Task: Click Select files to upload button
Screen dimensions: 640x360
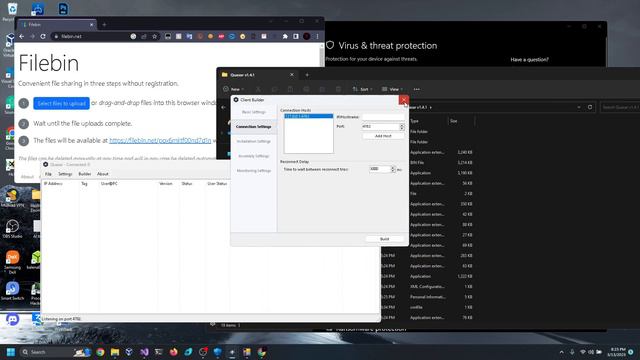Action: [61, 103]
